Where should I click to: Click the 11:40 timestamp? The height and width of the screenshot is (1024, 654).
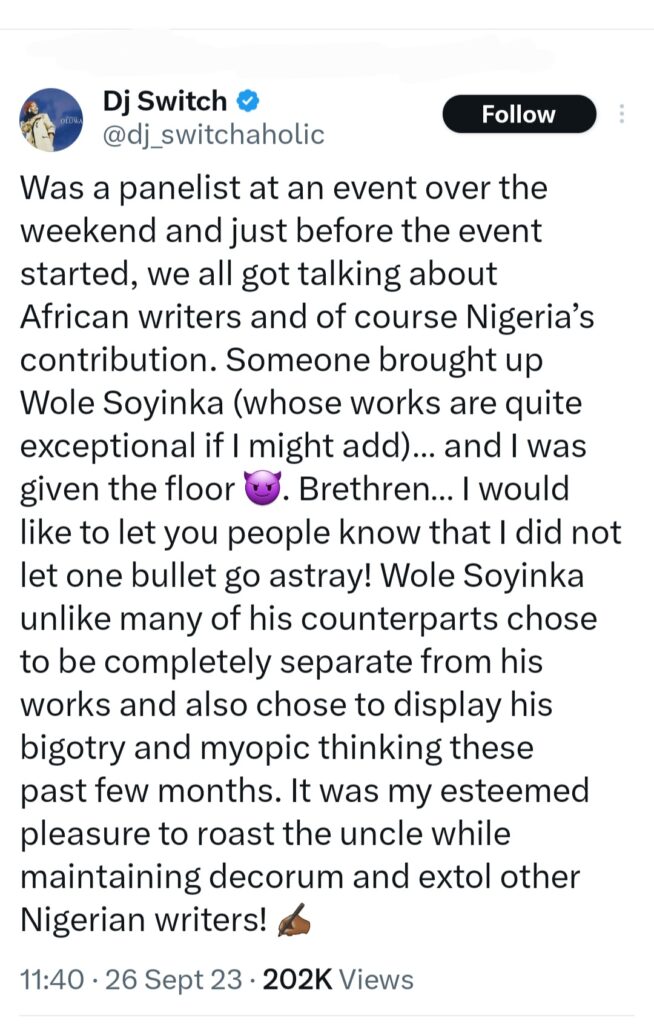[x=47, y=979]
